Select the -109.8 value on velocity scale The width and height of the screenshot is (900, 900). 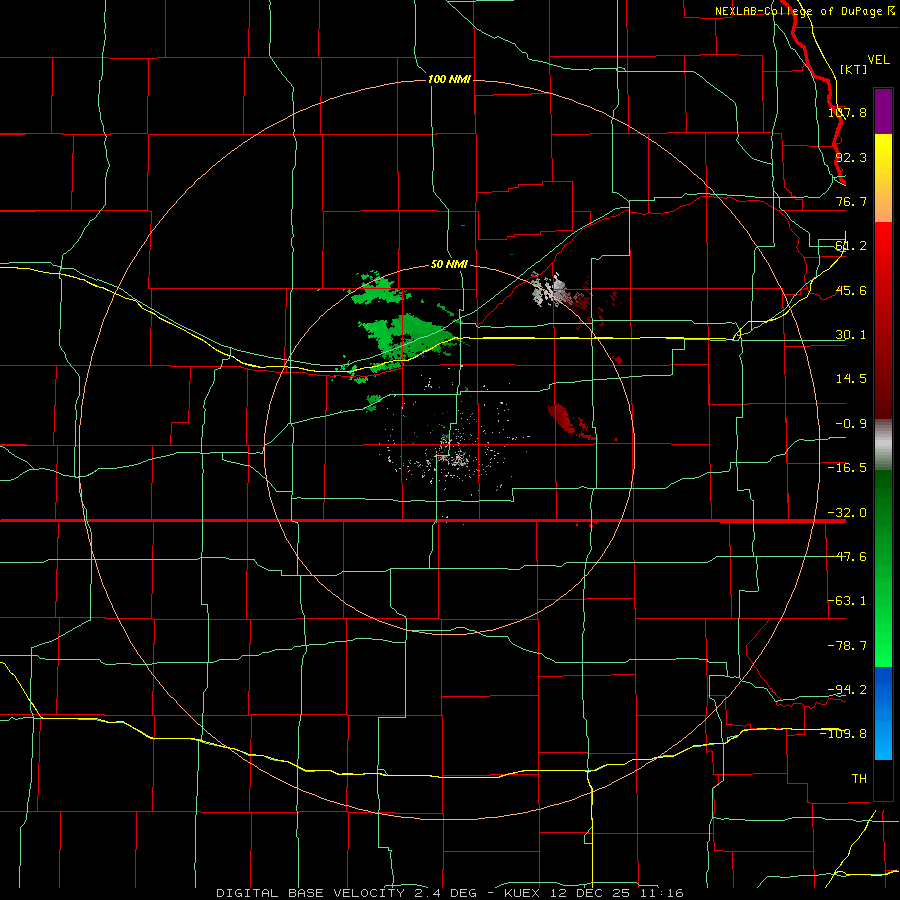pos(844,734)
